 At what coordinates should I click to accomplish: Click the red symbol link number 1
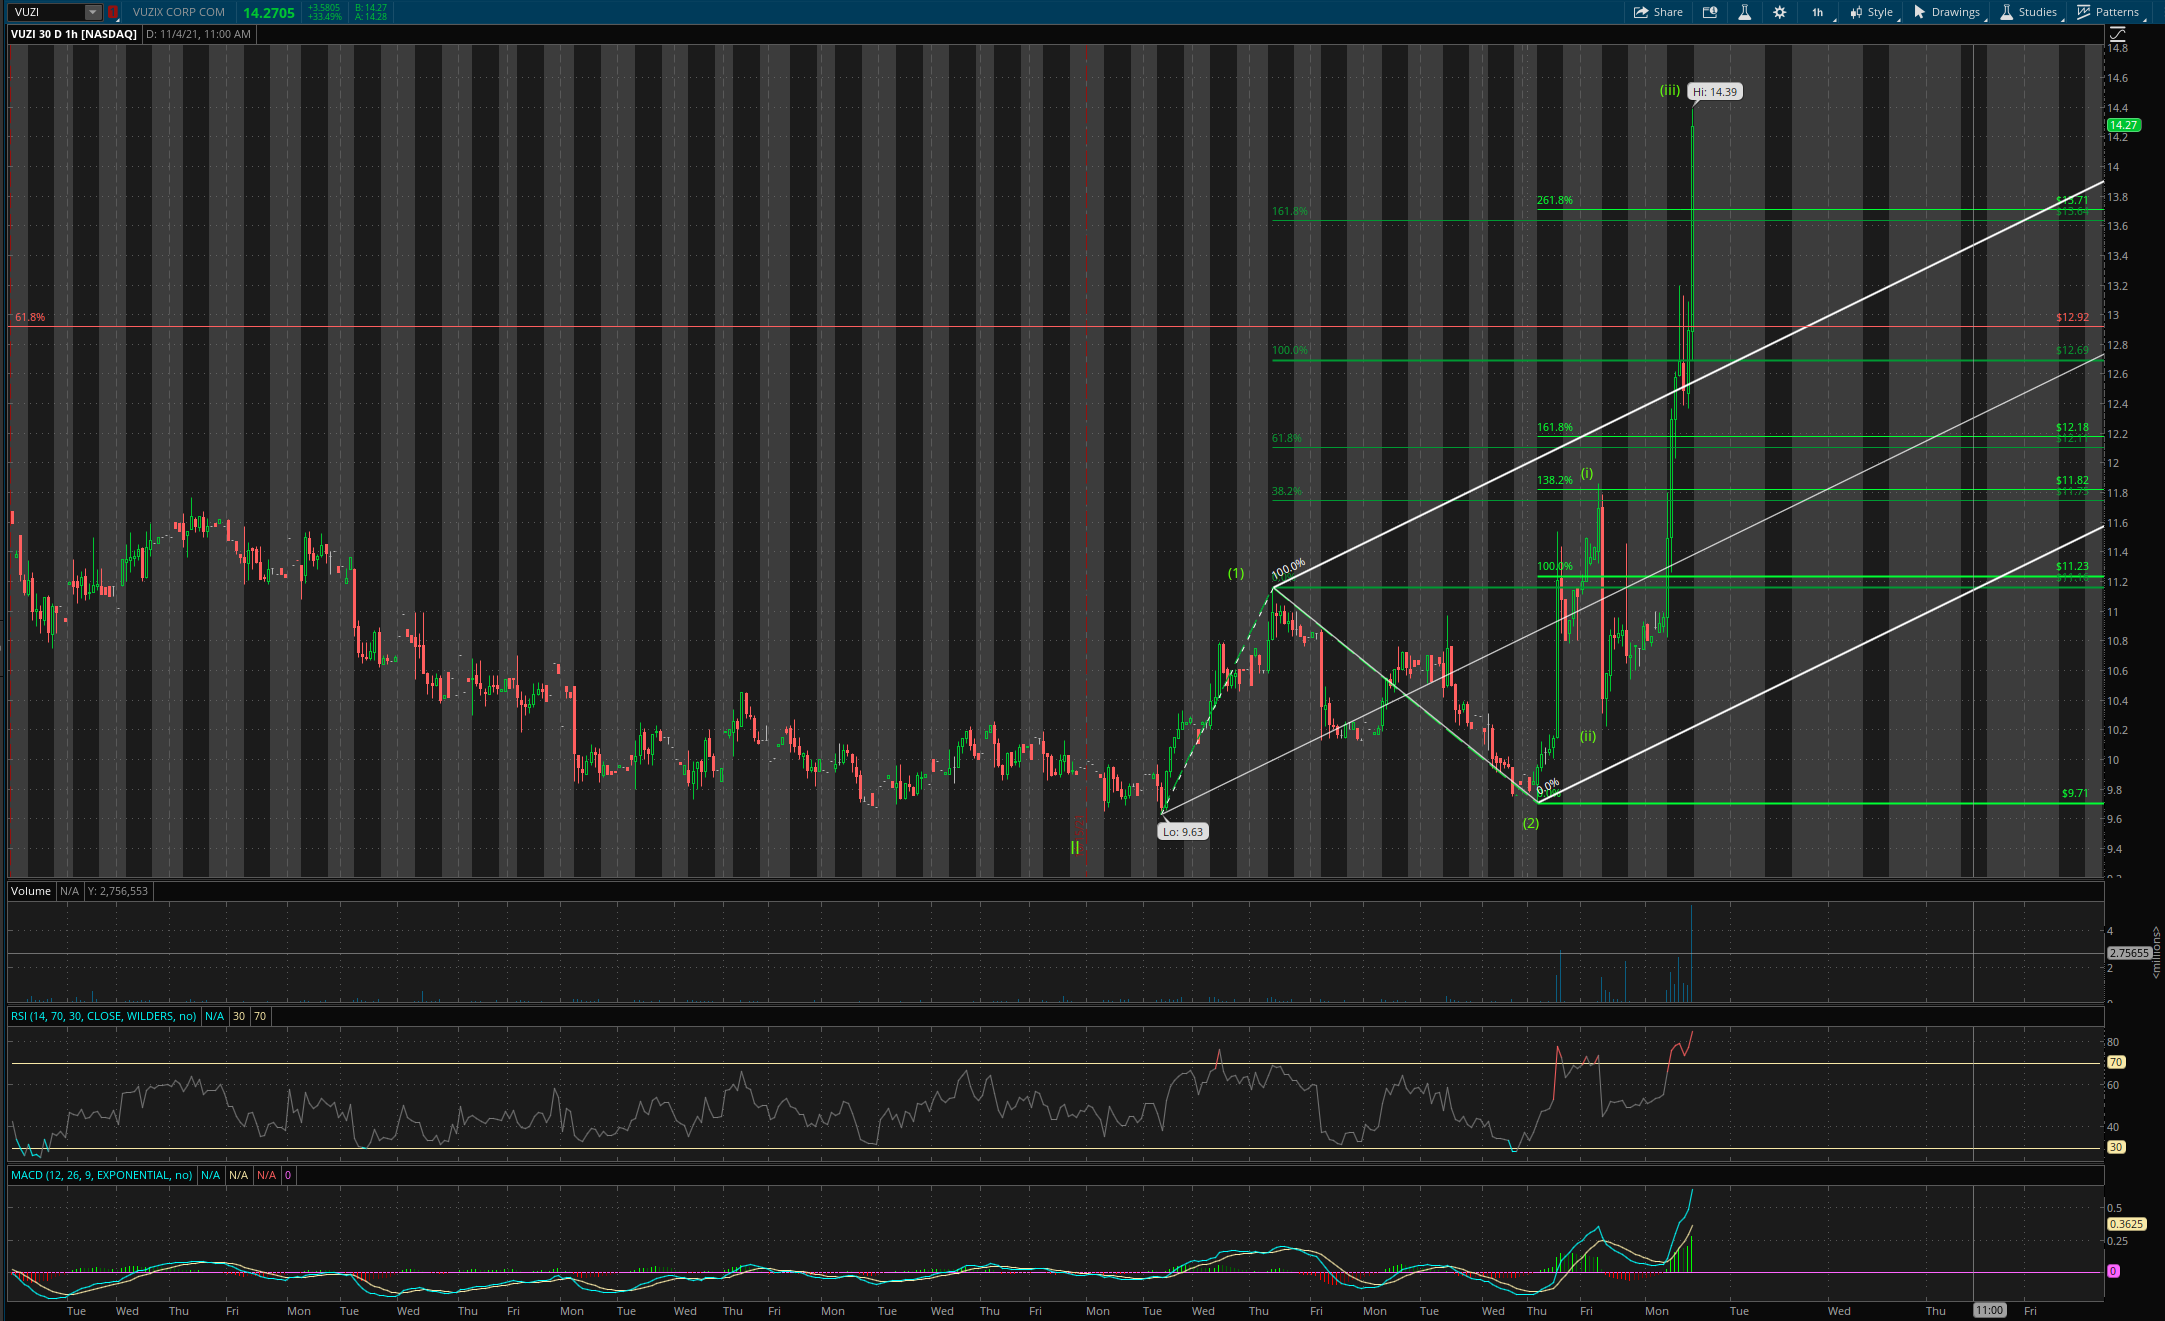click(112, 12)
